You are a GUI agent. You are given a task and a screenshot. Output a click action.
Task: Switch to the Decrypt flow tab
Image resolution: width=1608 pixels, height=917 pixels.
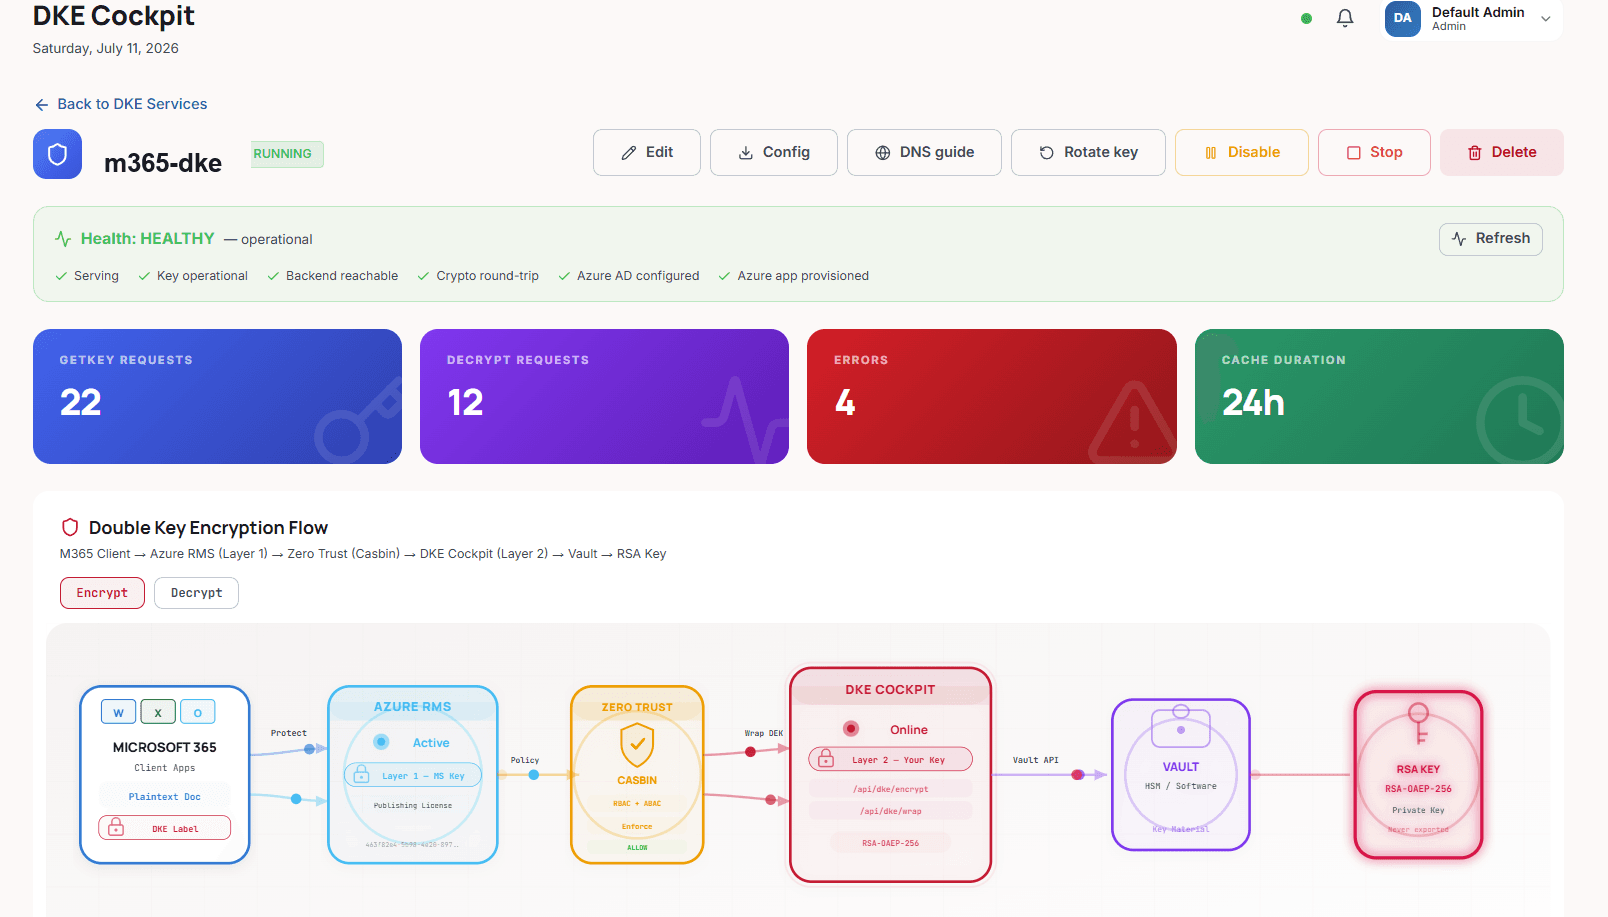coord(196,593)
